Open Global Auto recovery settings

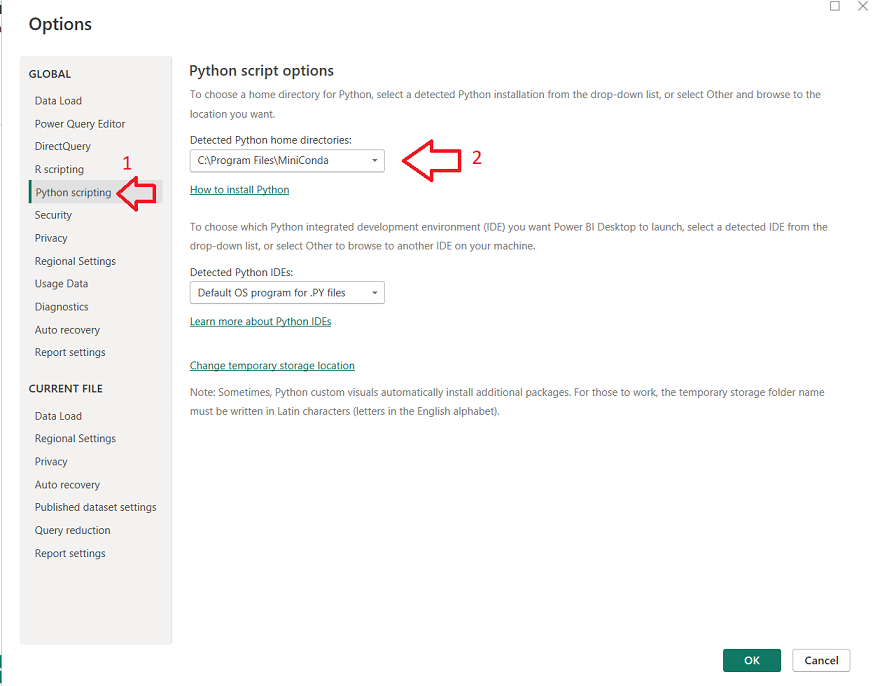pyautogui.click(x=67, y=329)
